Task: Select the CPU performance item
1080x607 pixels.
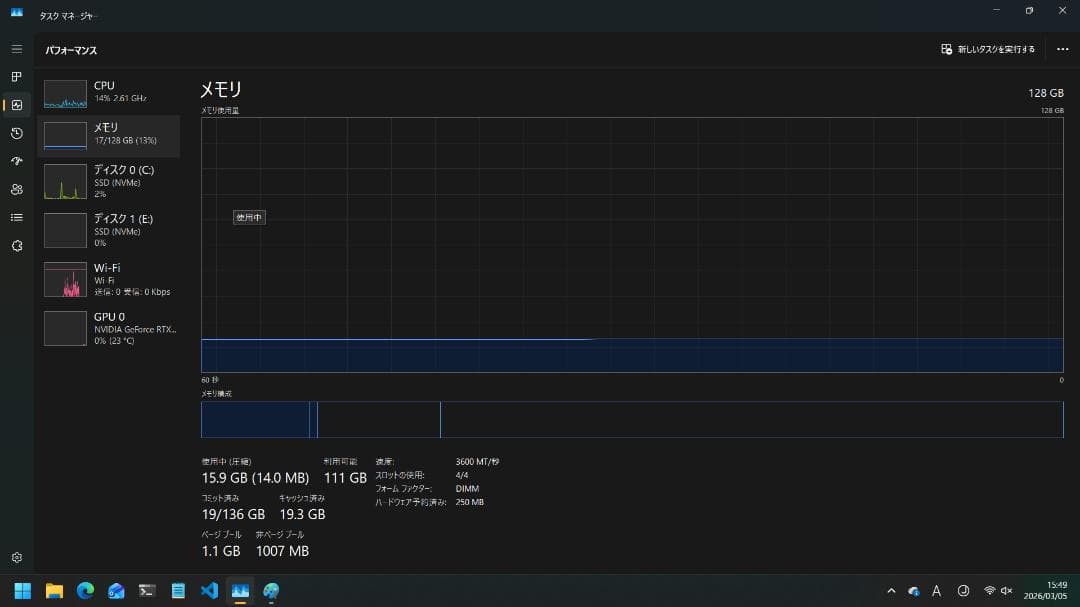Action: click(108, 93)
